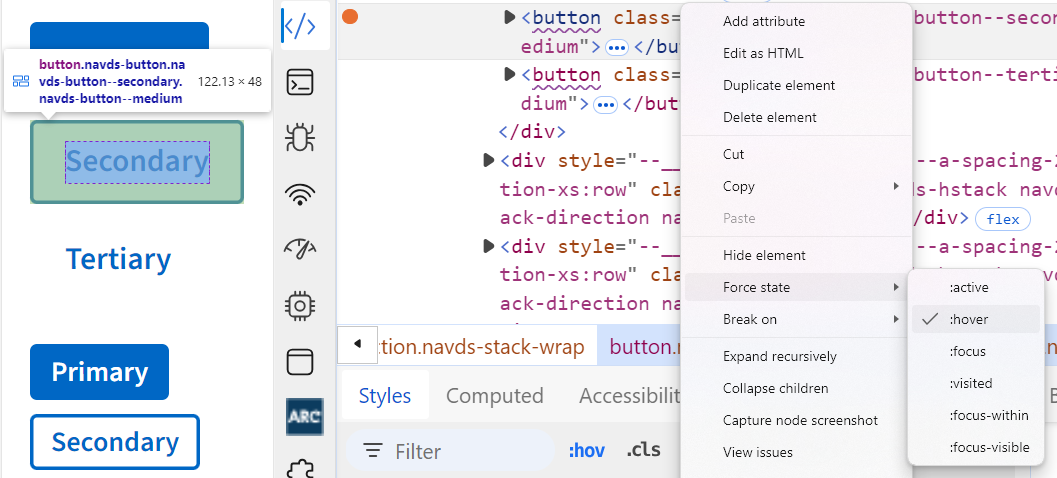Expand the tertiary button element node

point(510,74)
